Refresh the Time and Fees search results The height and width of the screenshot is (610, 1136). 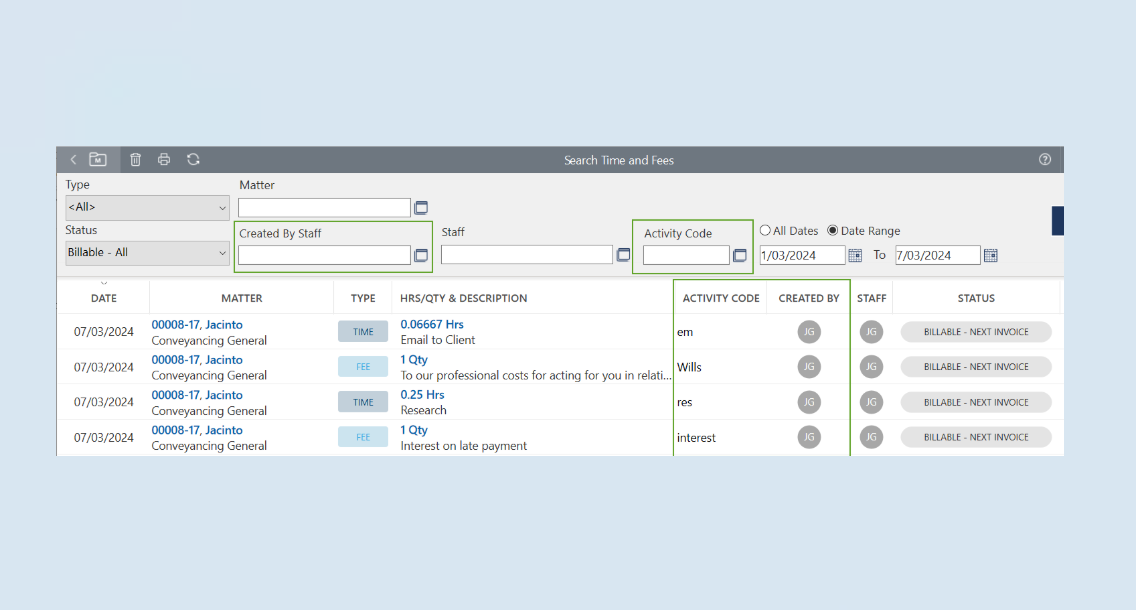point(193,160)
